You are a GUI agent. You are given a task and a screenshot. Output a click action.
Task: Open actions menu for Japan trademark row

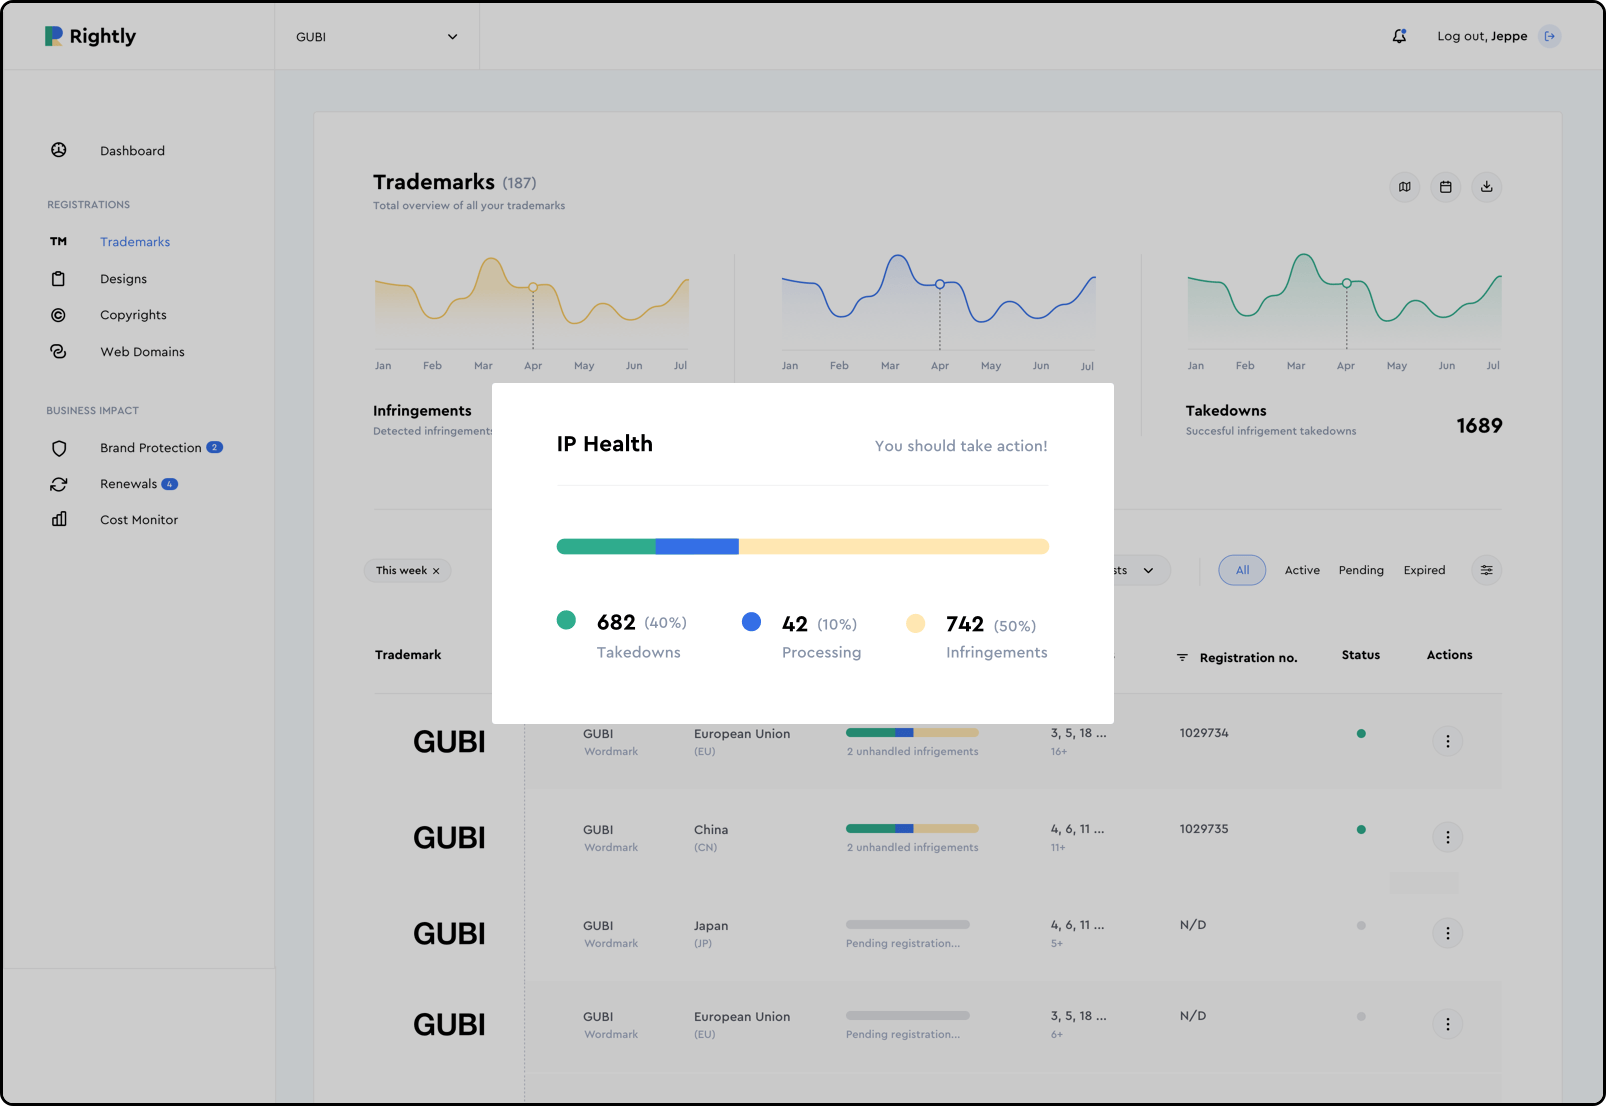click(x=1448, y=933)
